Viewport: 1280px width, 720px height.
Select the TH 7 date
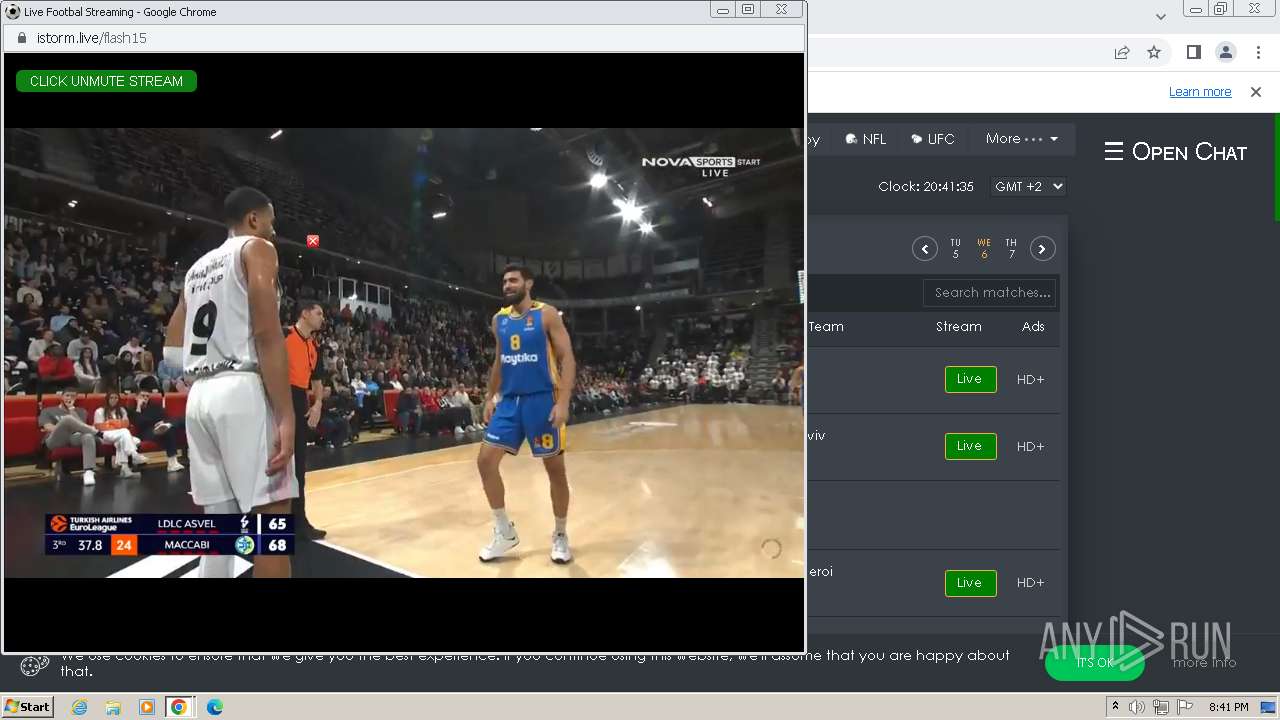coord(1011,249)
